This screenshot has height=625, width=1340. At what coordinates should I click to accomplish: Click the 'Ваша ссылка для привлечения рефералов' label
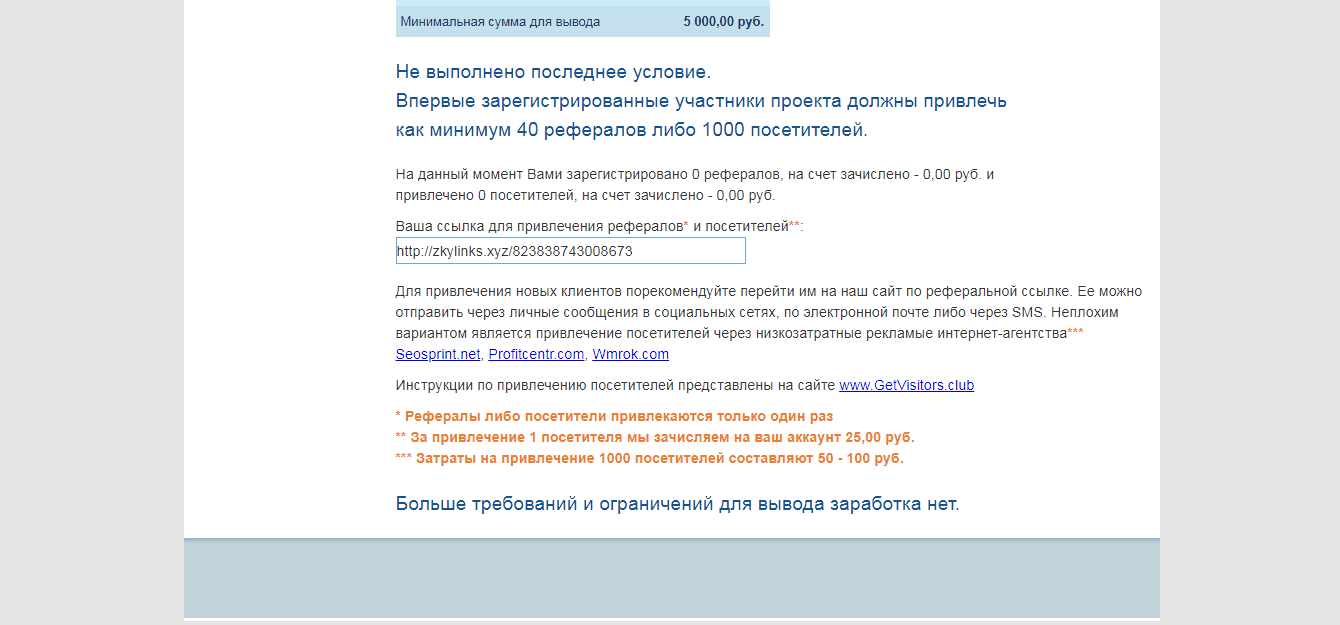540,227
